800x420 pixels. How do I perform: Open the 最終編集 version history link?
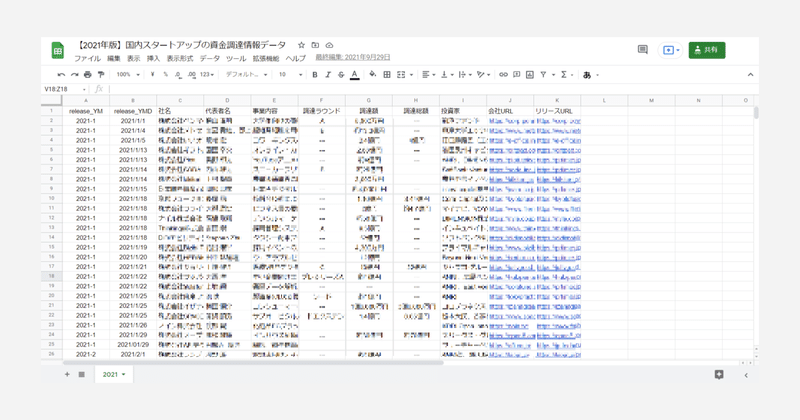coord(353,58)
